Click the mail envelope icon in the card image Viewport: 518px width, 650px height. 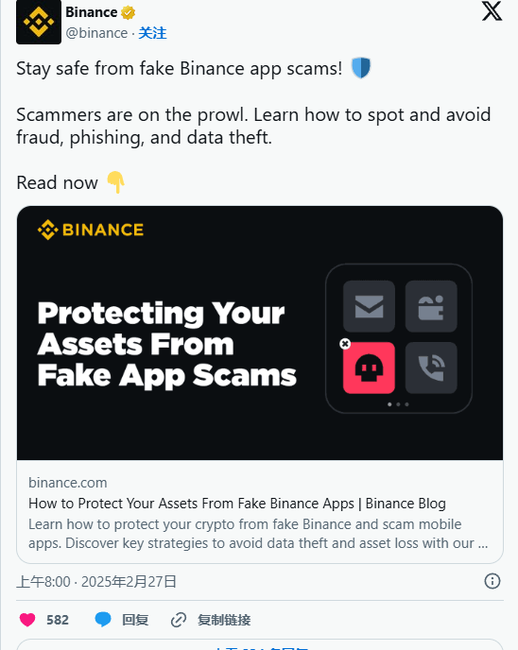[369, 306]
